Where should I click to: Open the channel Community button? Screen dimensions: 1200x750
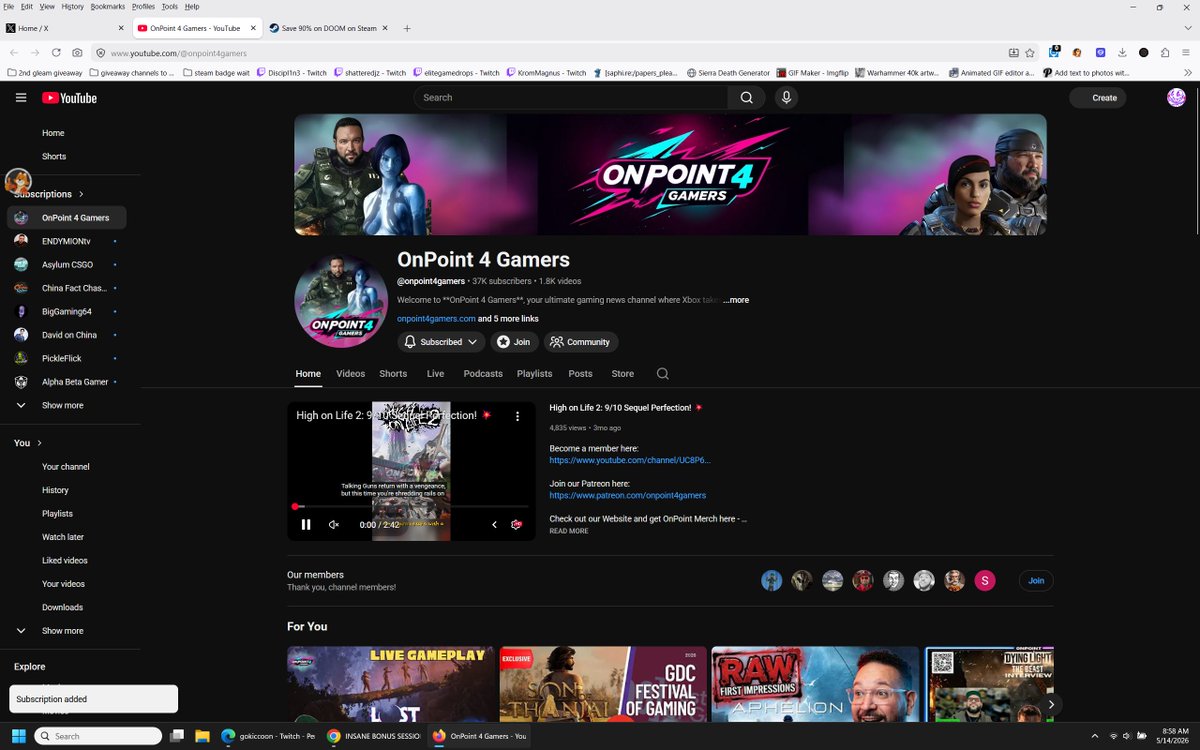pyautogui.click(x=581, y=342)
